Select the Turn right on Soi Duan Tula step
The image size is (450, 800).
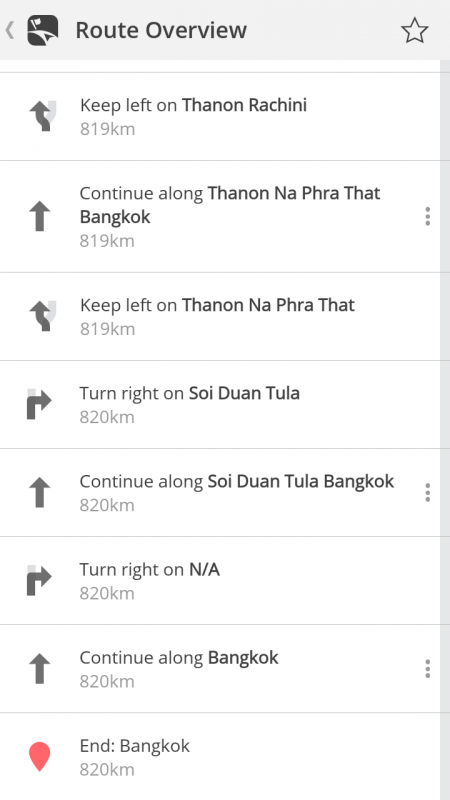220,405
